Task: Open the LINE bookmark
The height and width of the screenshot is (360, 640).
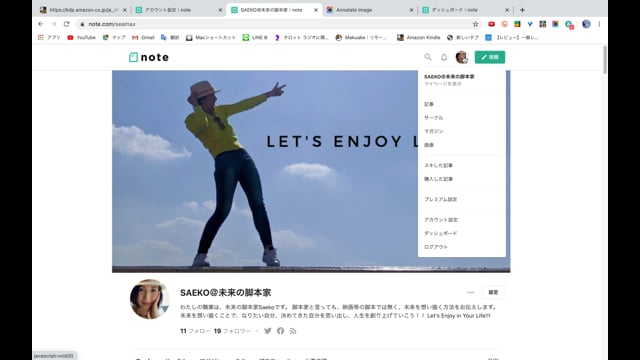Action: pyautogui.click(x=255, y=37)
